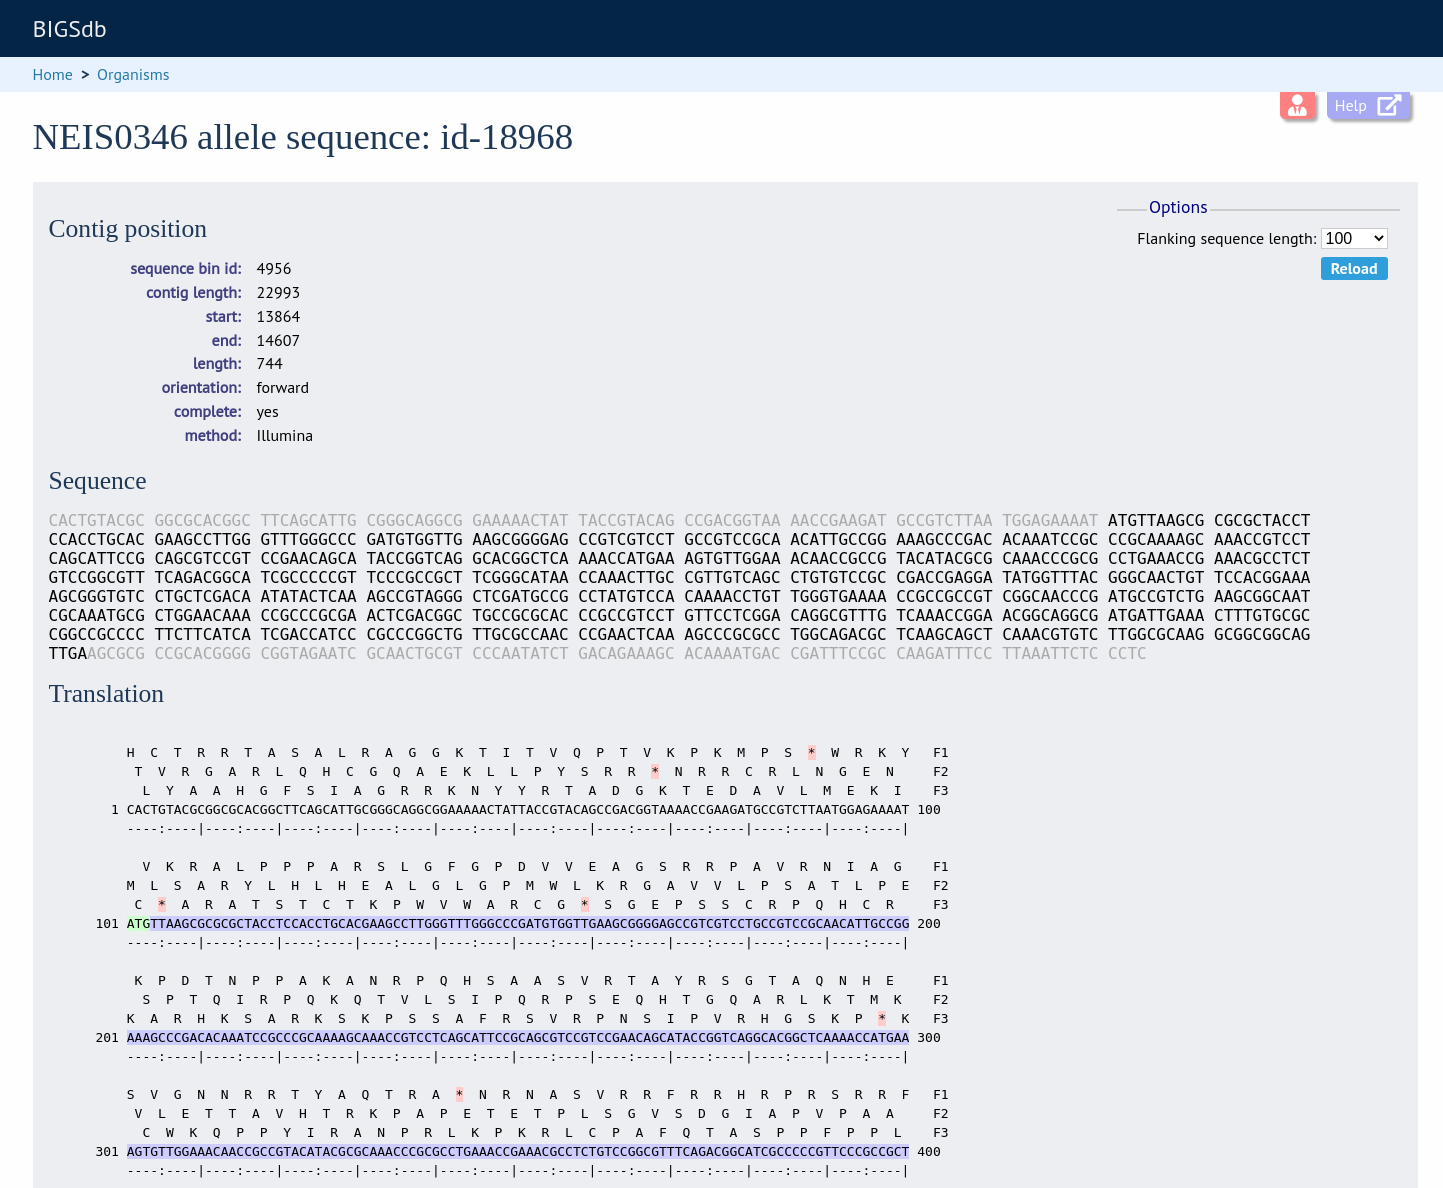
Task: Click the orientation value forward
Action: pos(283,388)
